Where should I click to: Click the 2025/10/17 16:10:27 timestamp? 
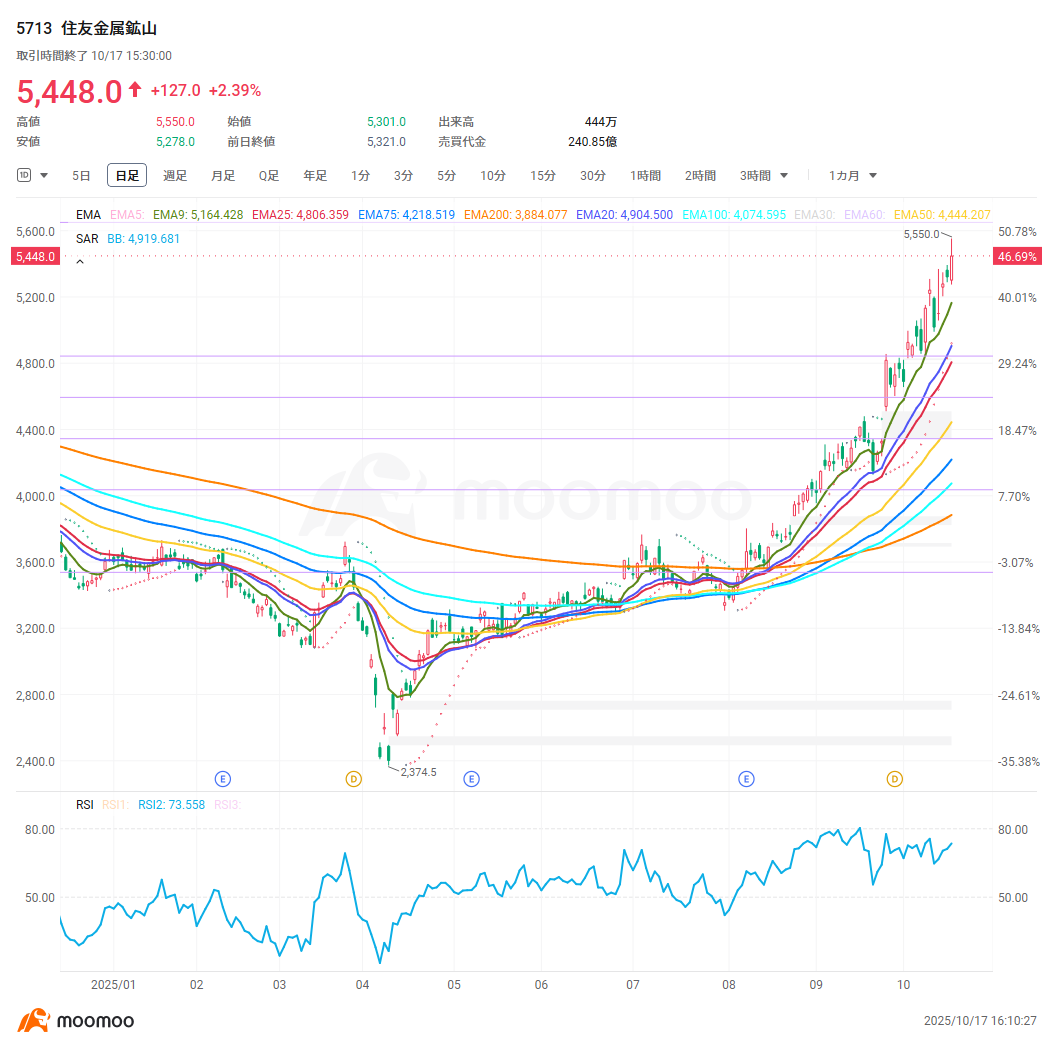click(x=980, y=1021)
